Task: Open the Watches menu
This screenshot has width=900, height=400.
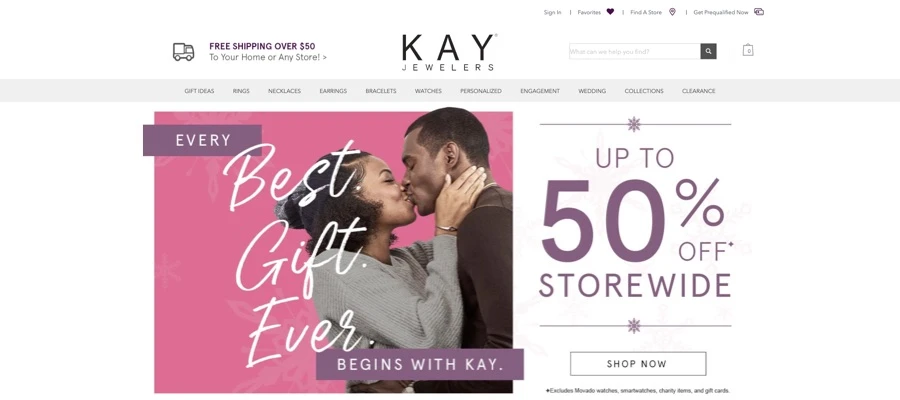Action: click(x=428, y=91)
